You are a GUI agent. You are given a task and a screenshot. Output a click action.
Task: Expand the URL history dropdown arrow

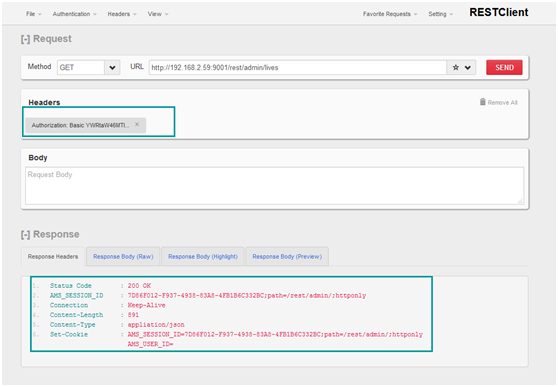(468, 67)
